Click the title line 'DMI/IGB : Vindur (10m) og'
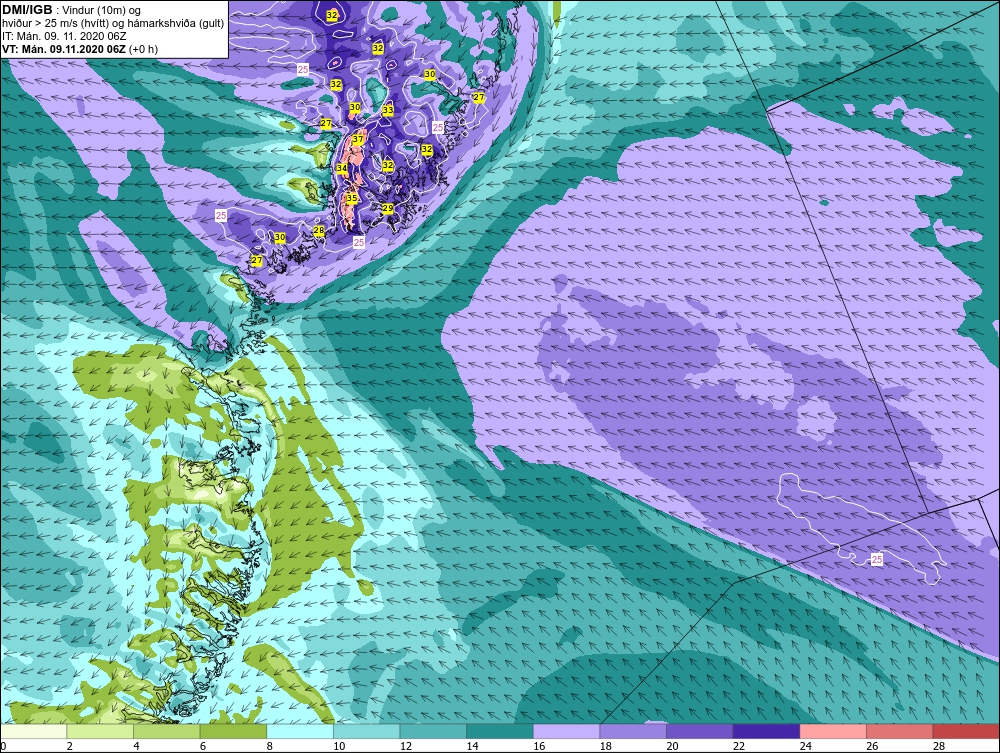Viewport: 1000px width, 753px height. (71, 10)
